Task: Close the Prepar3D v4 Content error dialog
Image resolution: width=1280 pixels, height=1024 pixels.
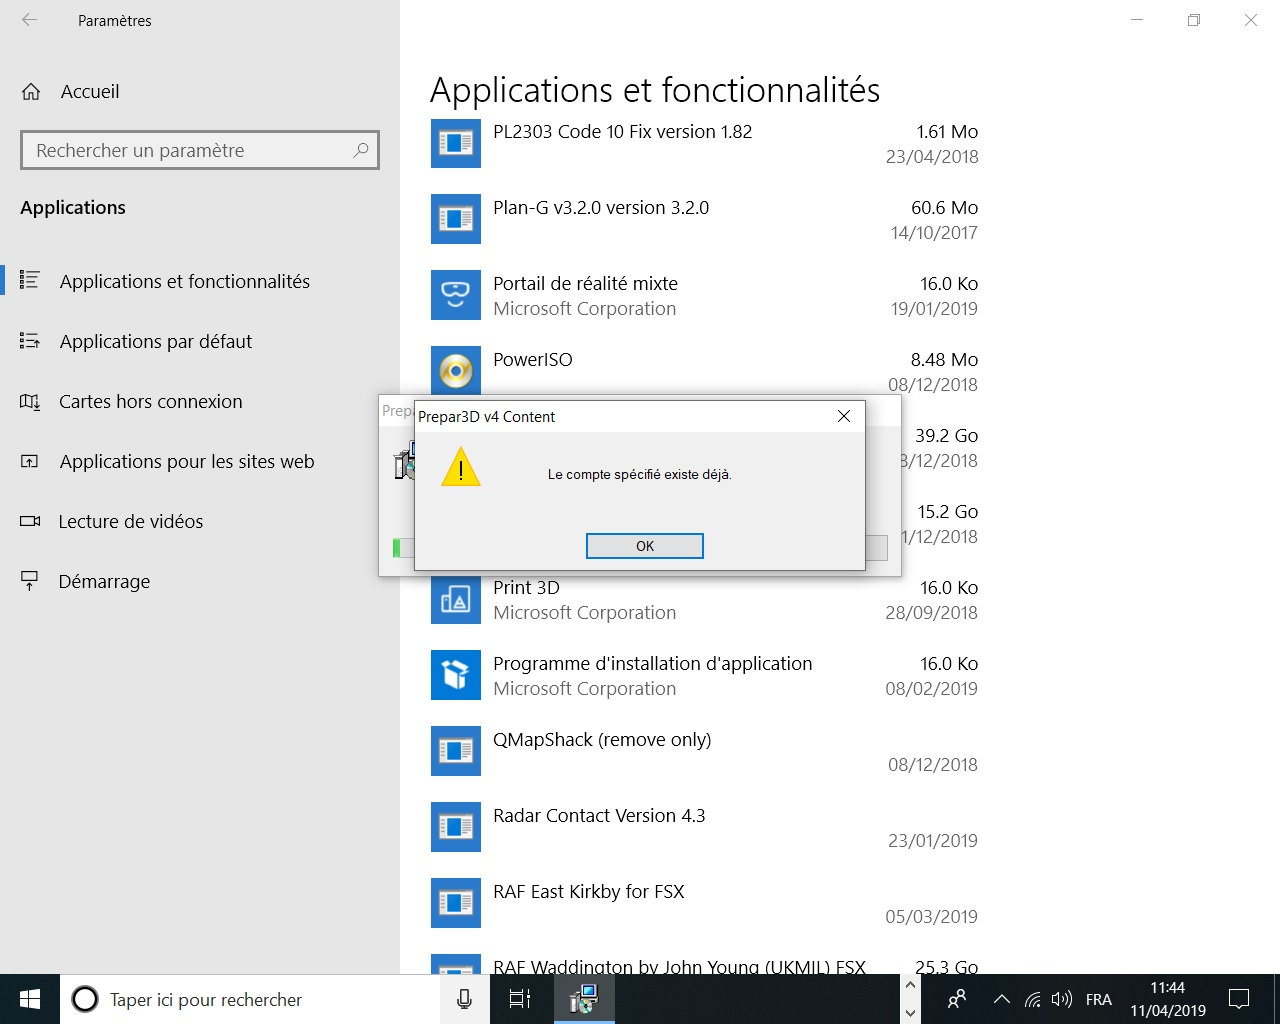Action: [x=844, y=416]
